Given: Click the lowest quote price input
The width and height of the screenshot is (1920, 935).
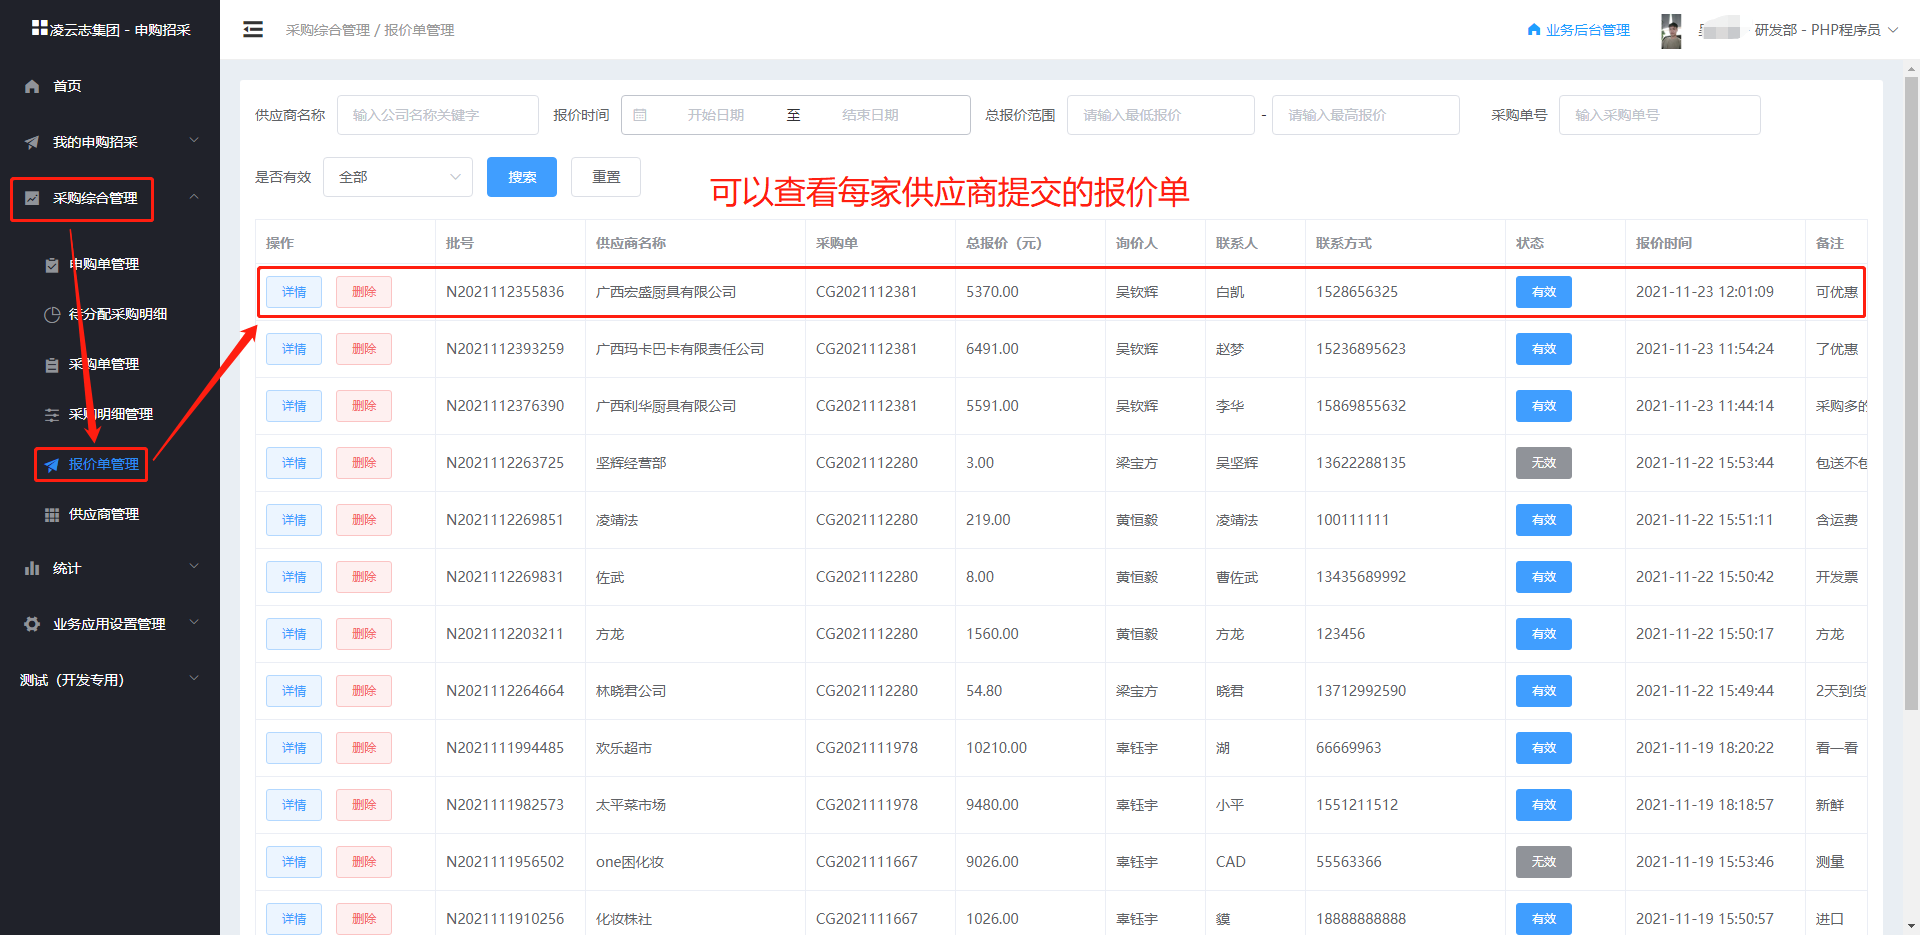Looking at the screenshot, I should (1161, 115).
